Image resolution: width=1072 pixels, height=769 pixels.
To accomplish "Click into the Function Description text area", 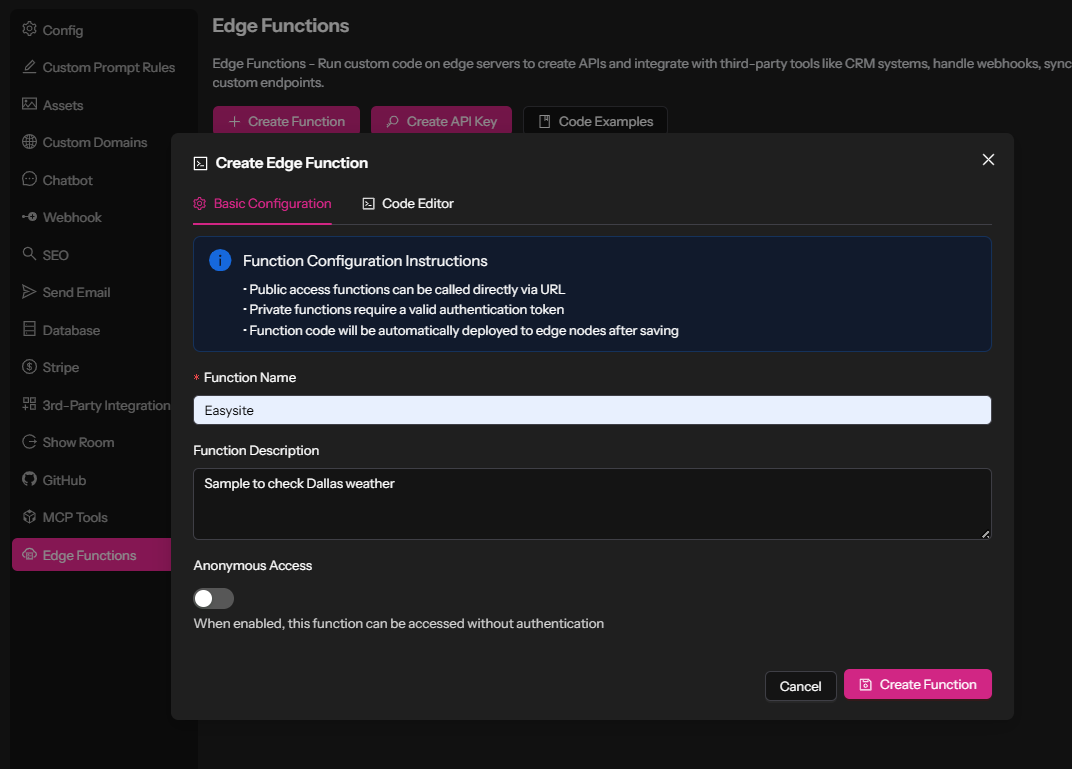I will click(592, 504).
